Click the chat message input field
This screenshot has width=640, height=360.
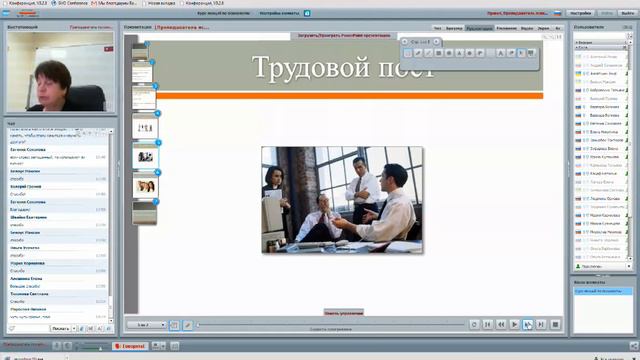[x=28, y=329]
